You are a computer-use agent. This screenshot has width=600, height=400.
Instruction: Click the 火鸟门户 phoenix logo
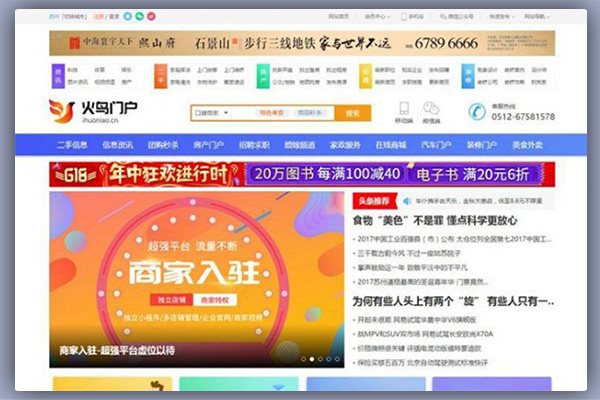coord(93,111)
